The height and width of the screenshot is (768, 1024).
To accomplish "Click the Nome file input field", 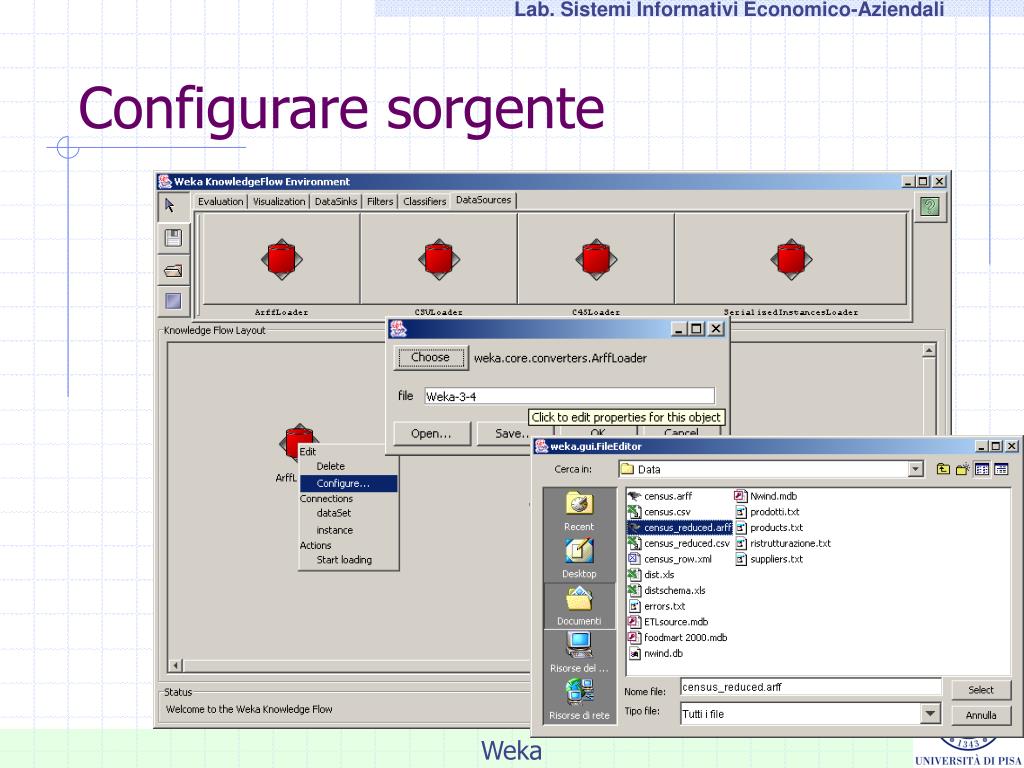I will coord(810,687).
